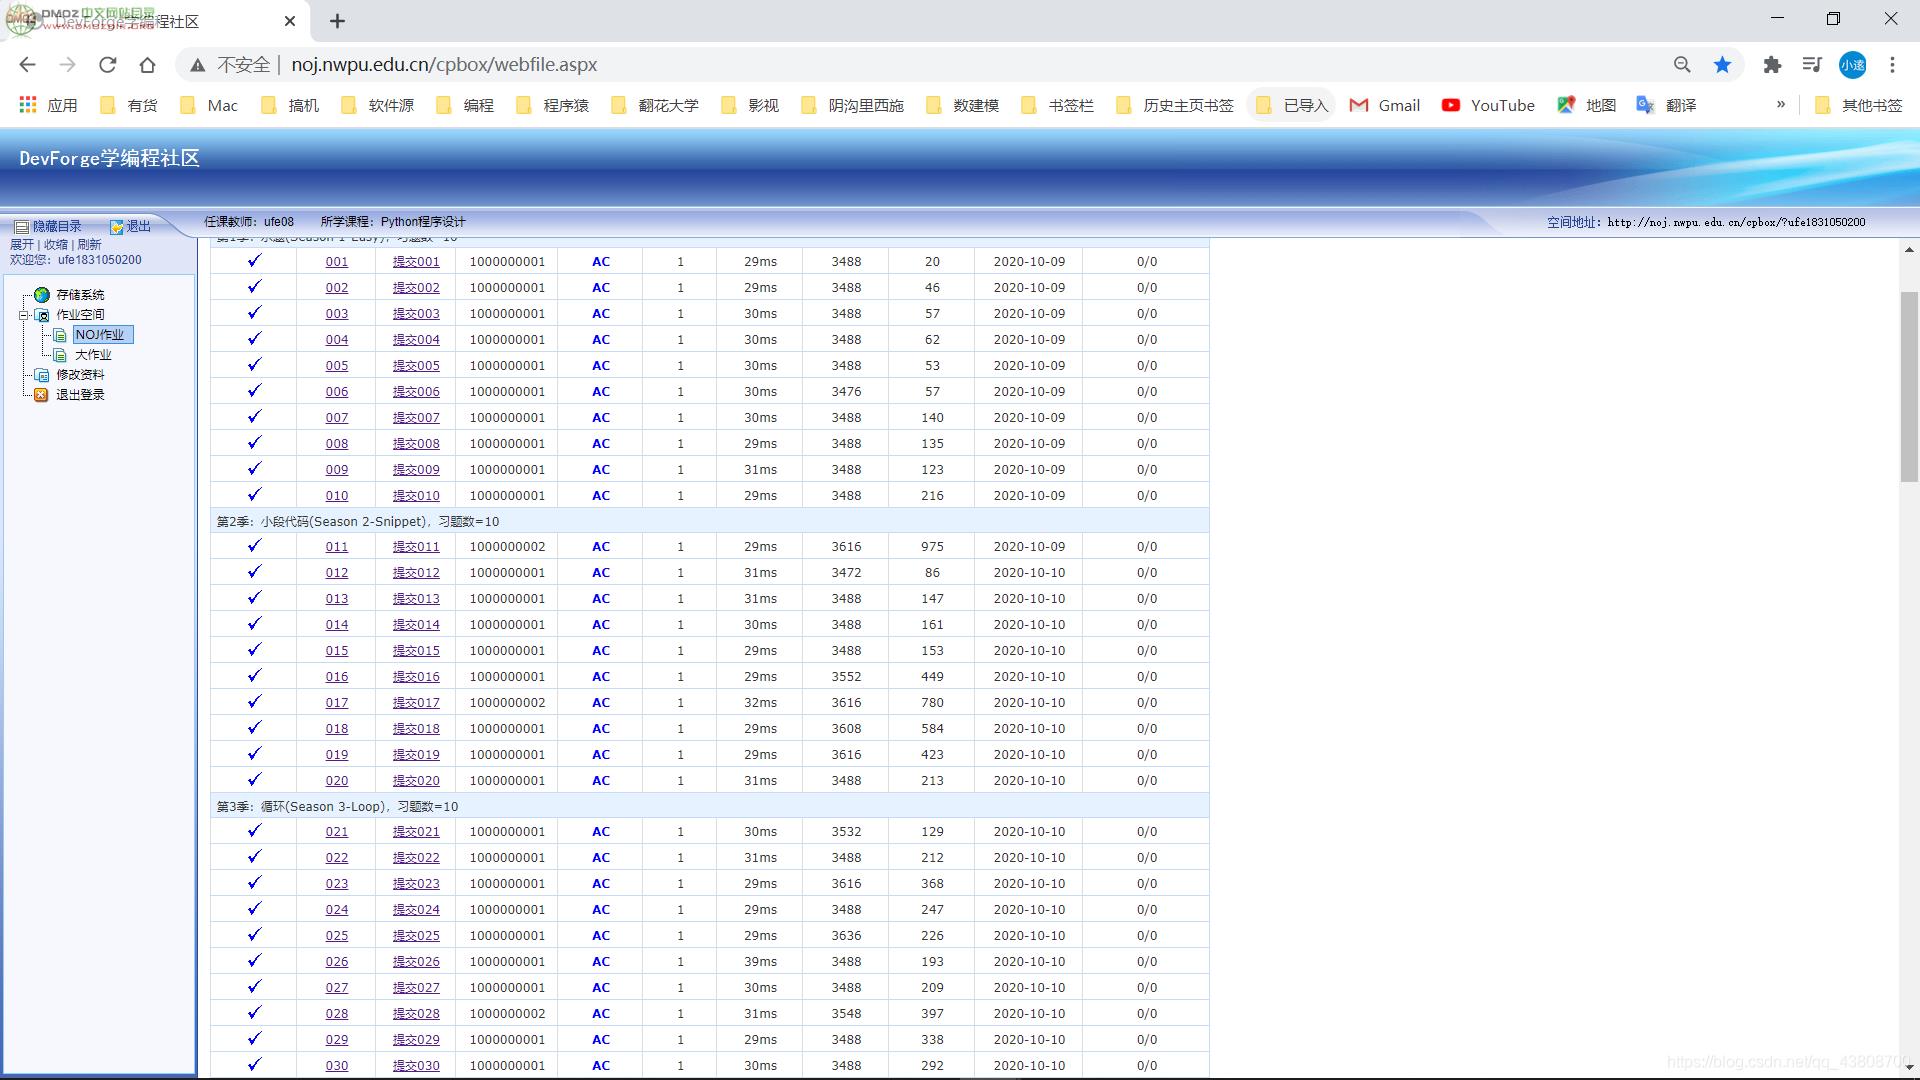Click the 975 value in row 011
The height and width of the screenshot is (1080, 1920).
point(932,547)
